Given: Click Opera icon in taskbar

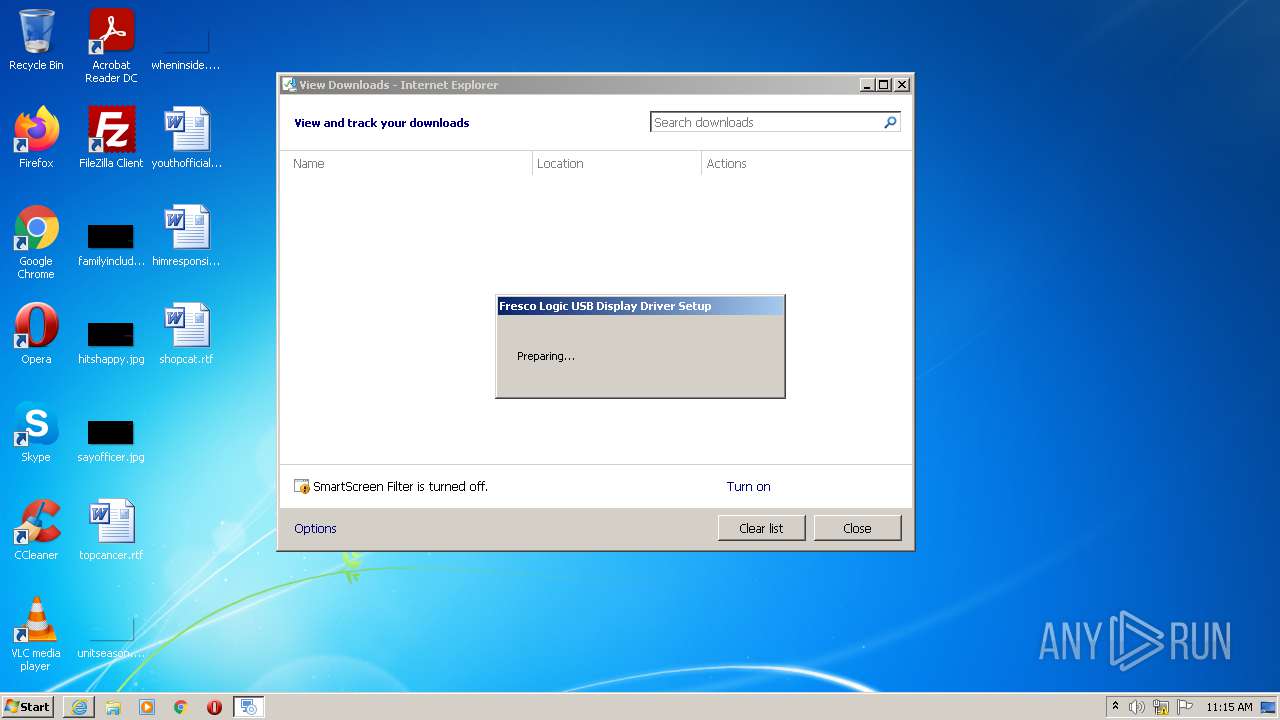Looking at the screenshot, I should pyautogui.click(x=214, y=707).
